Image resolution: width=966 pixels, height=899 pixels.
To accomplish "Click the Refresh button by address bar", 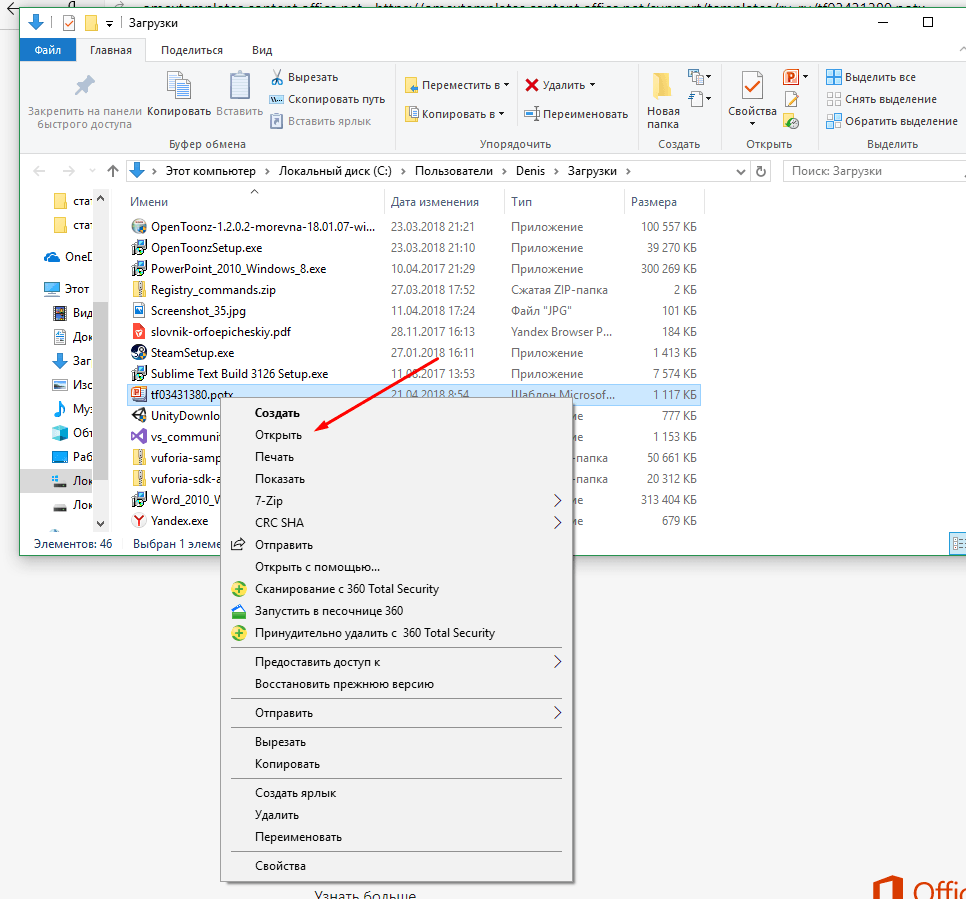I will pos(761,171).
